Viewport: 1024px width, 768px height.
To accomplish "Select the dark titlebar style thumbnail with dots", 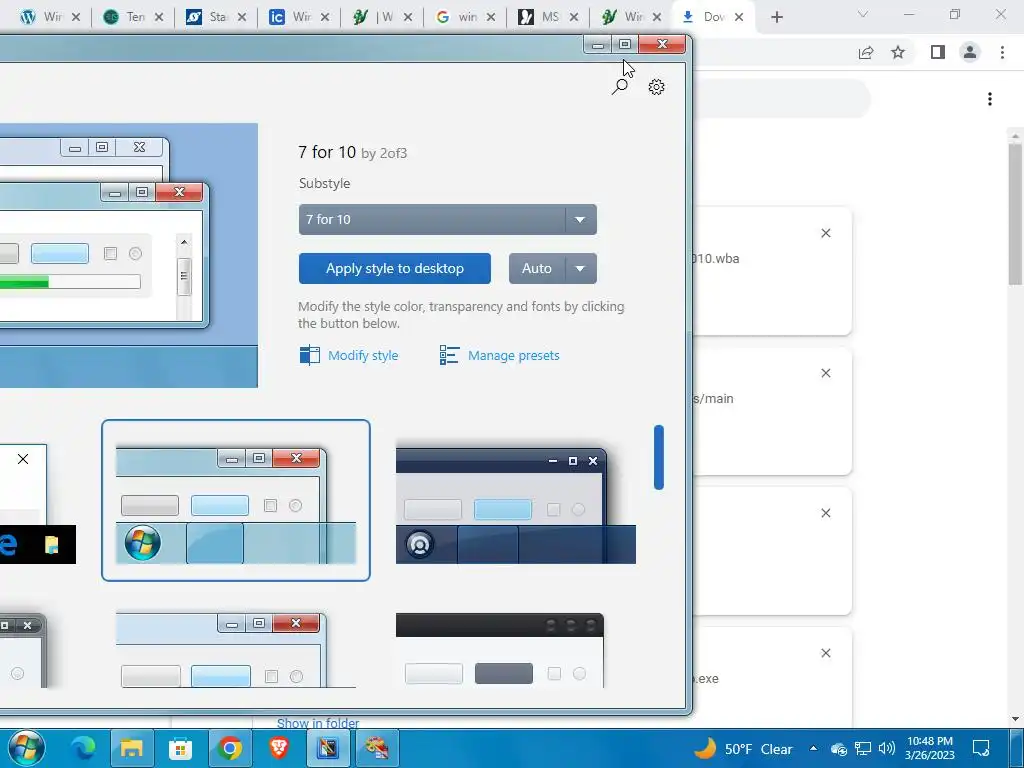I will [500, 650].
